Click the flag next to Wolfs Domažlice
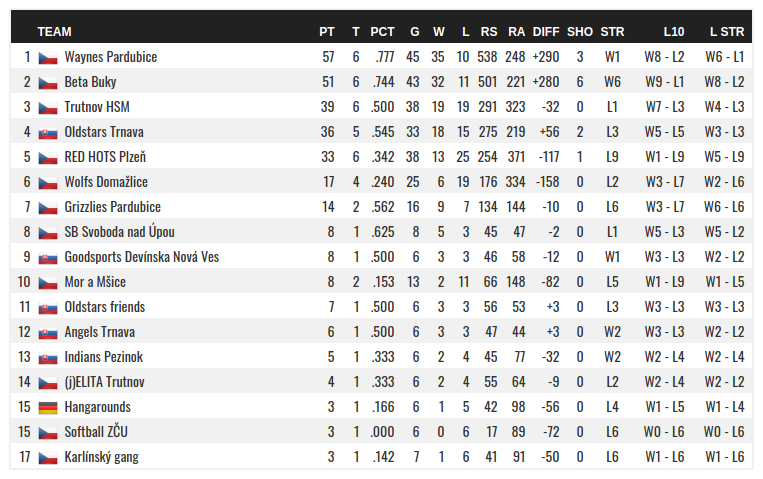Screen dimensions: 763x479 pyautogui.click(x=48, y=183)
